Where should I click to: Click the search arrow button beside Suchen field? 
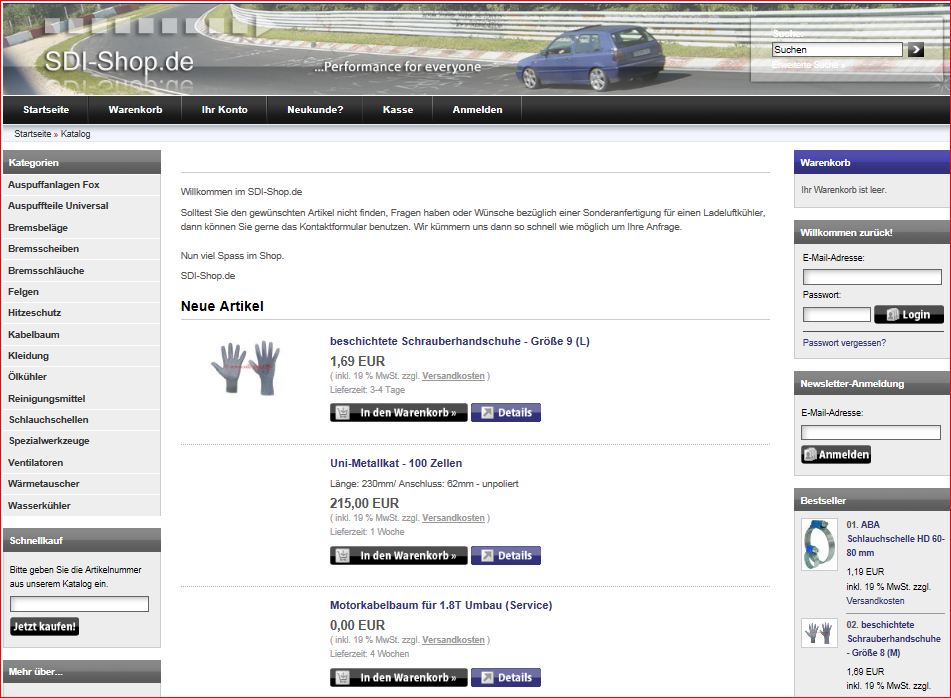click(916, 49)
